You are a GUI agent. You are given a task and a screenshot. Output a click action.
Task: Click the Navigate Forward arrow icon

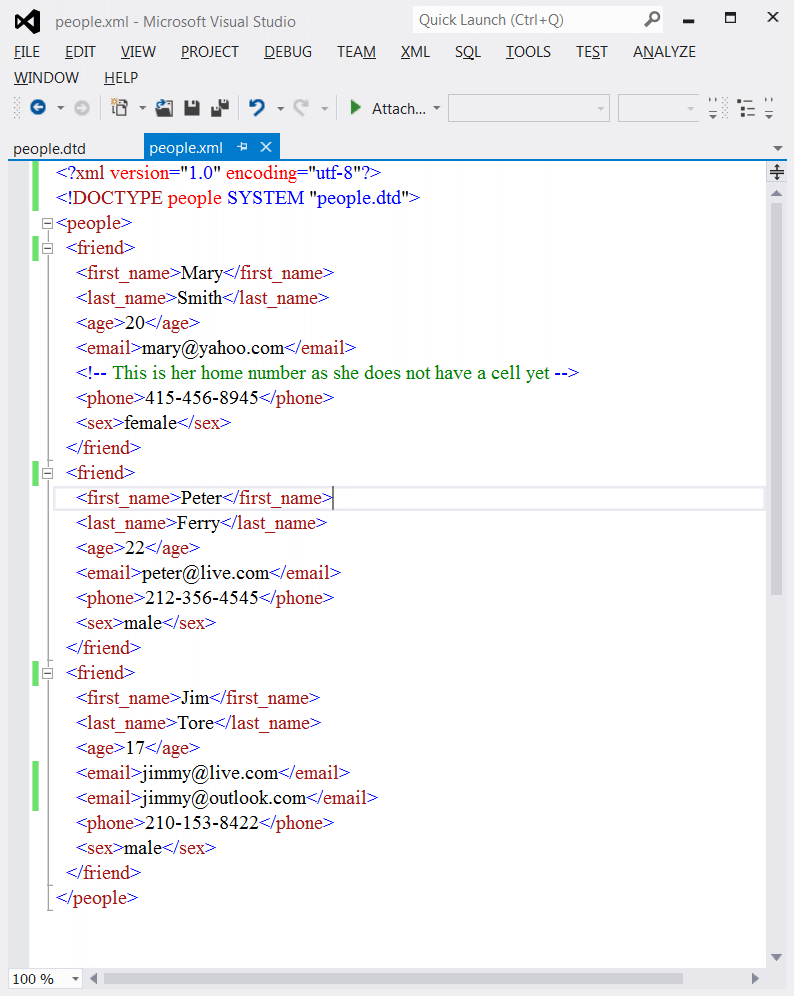point(82,108)
